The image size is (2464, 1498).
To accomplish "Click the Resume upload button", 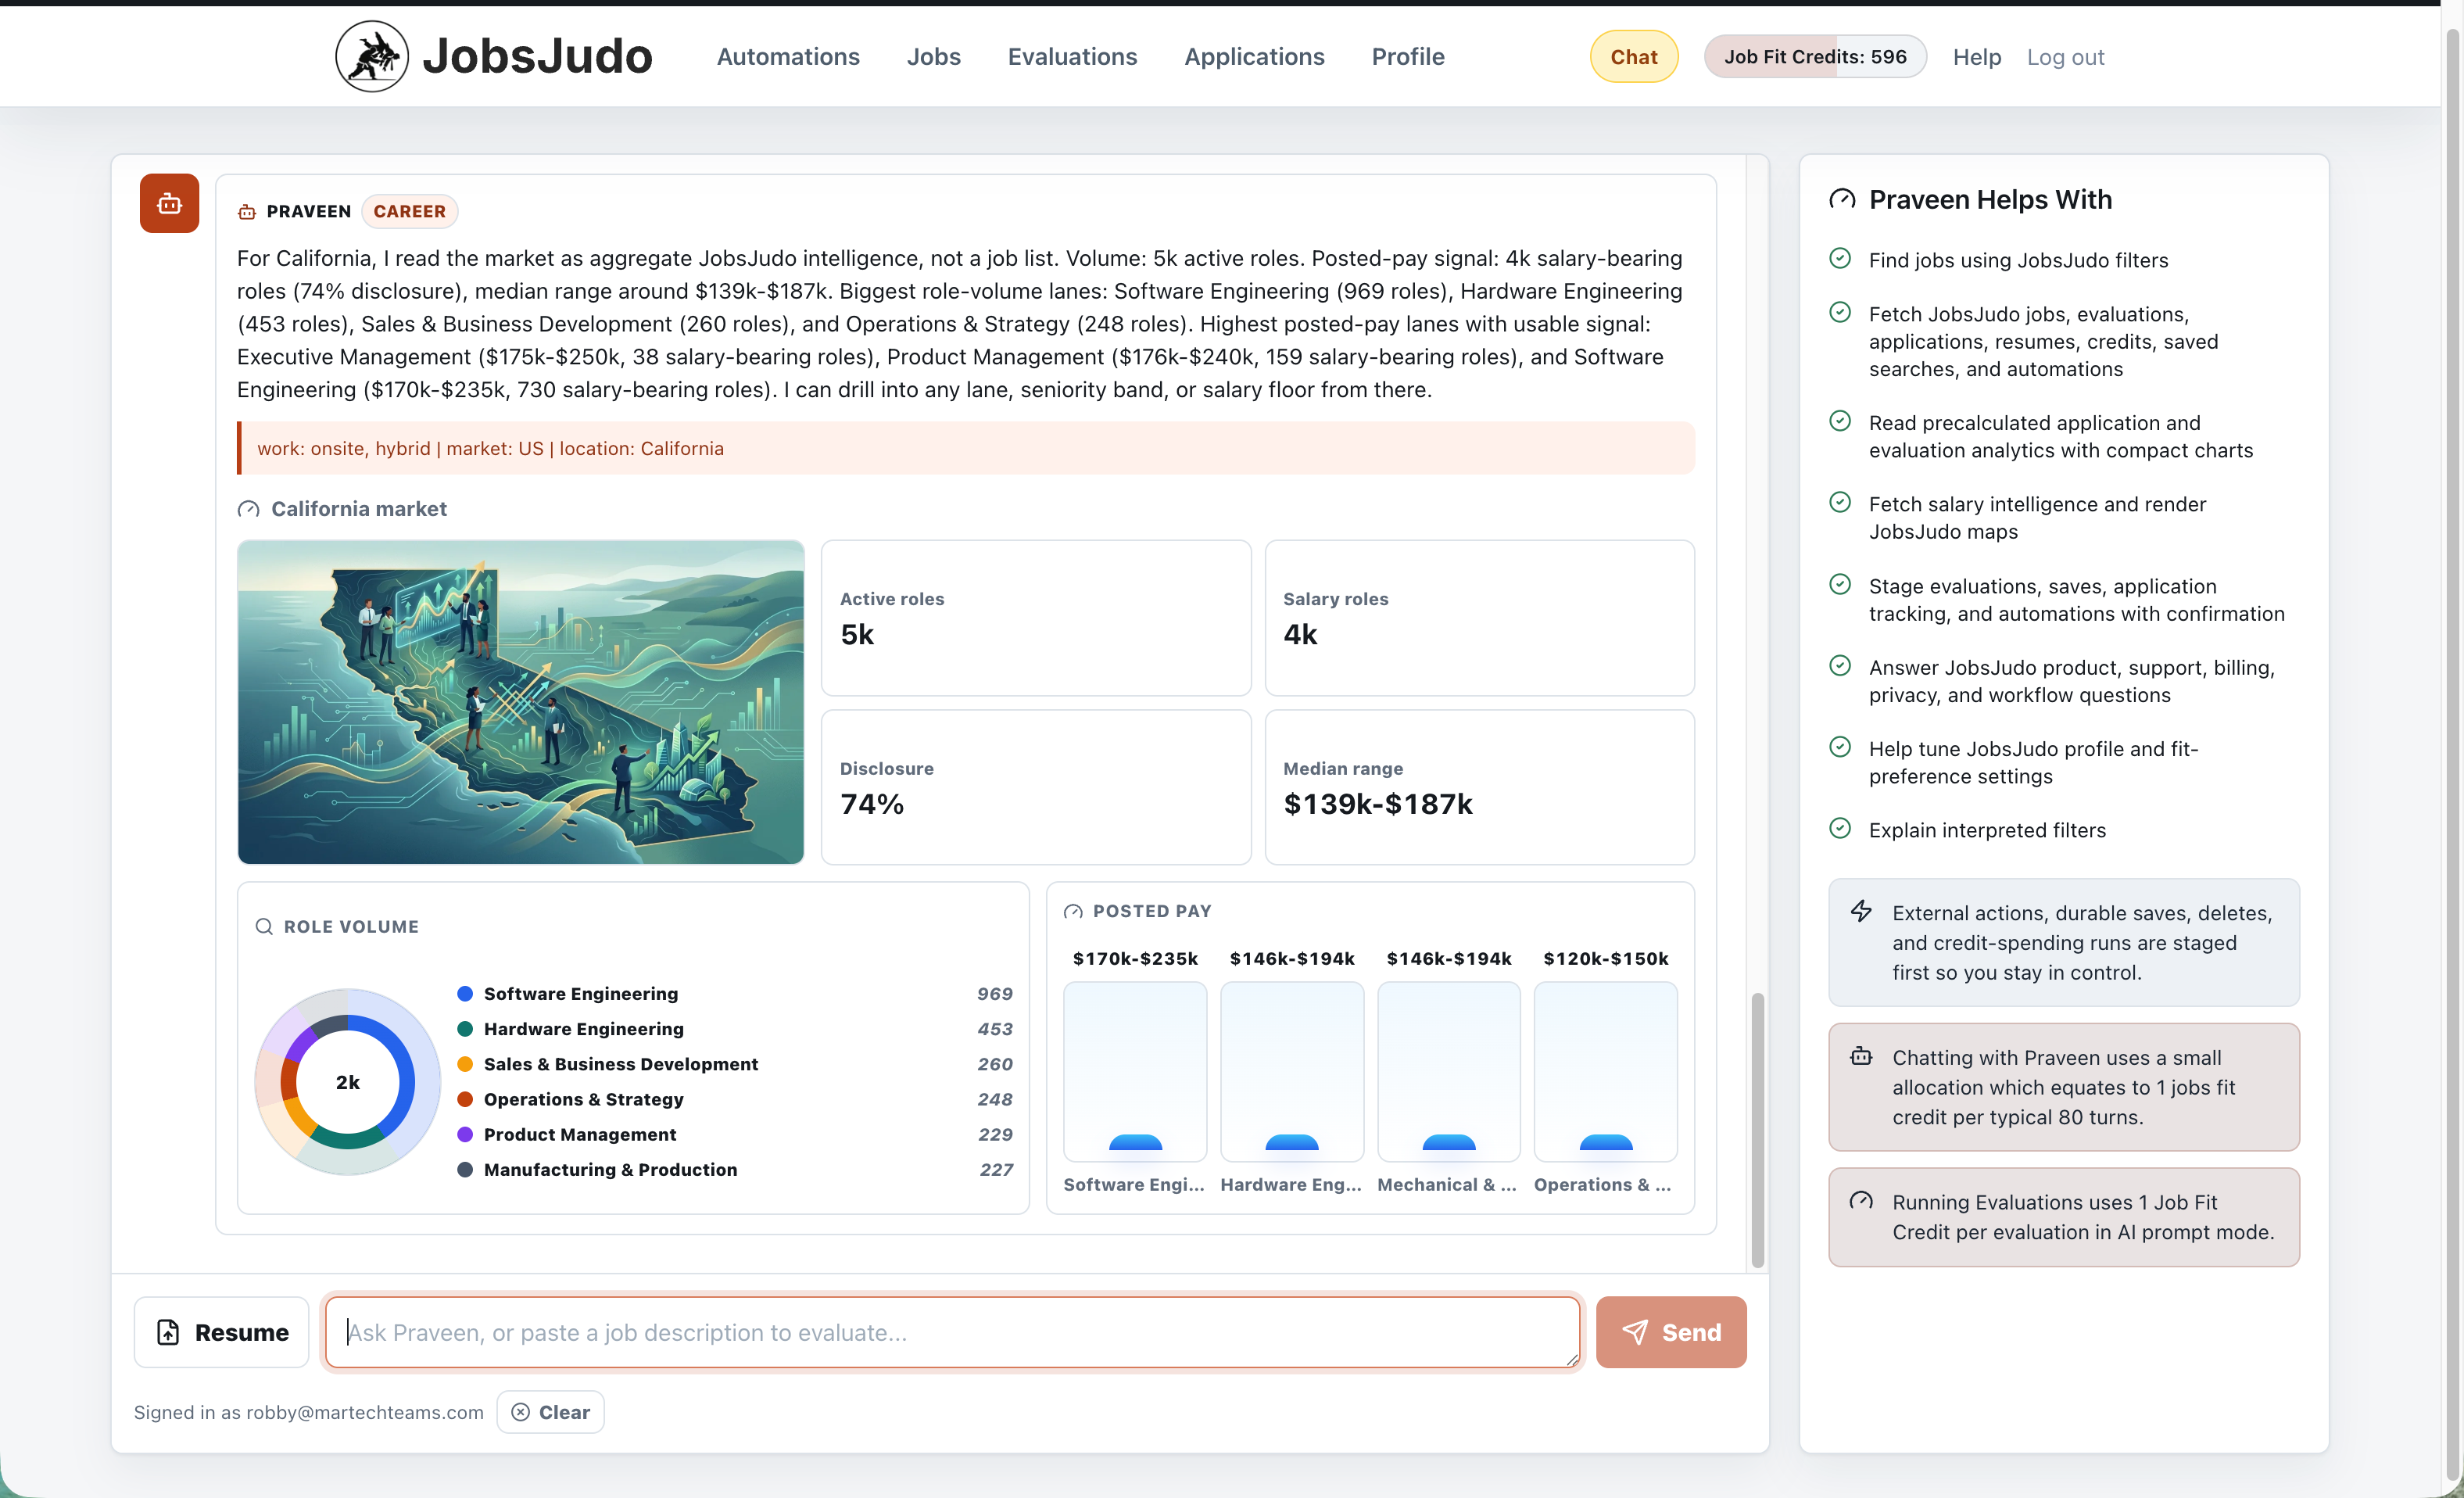I will (x=222, y=1332).
